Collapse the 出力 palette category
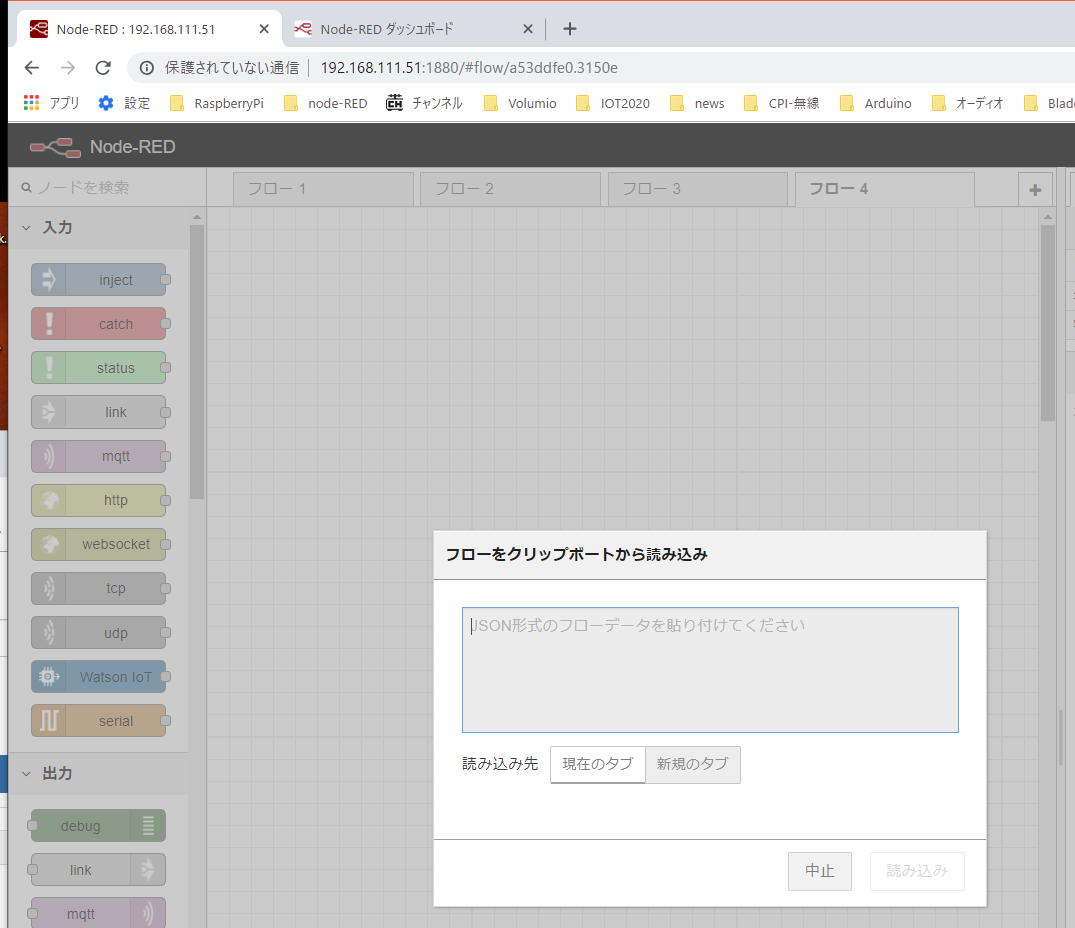This screenshot has width=1075, height=928. [x=26, y=774]
